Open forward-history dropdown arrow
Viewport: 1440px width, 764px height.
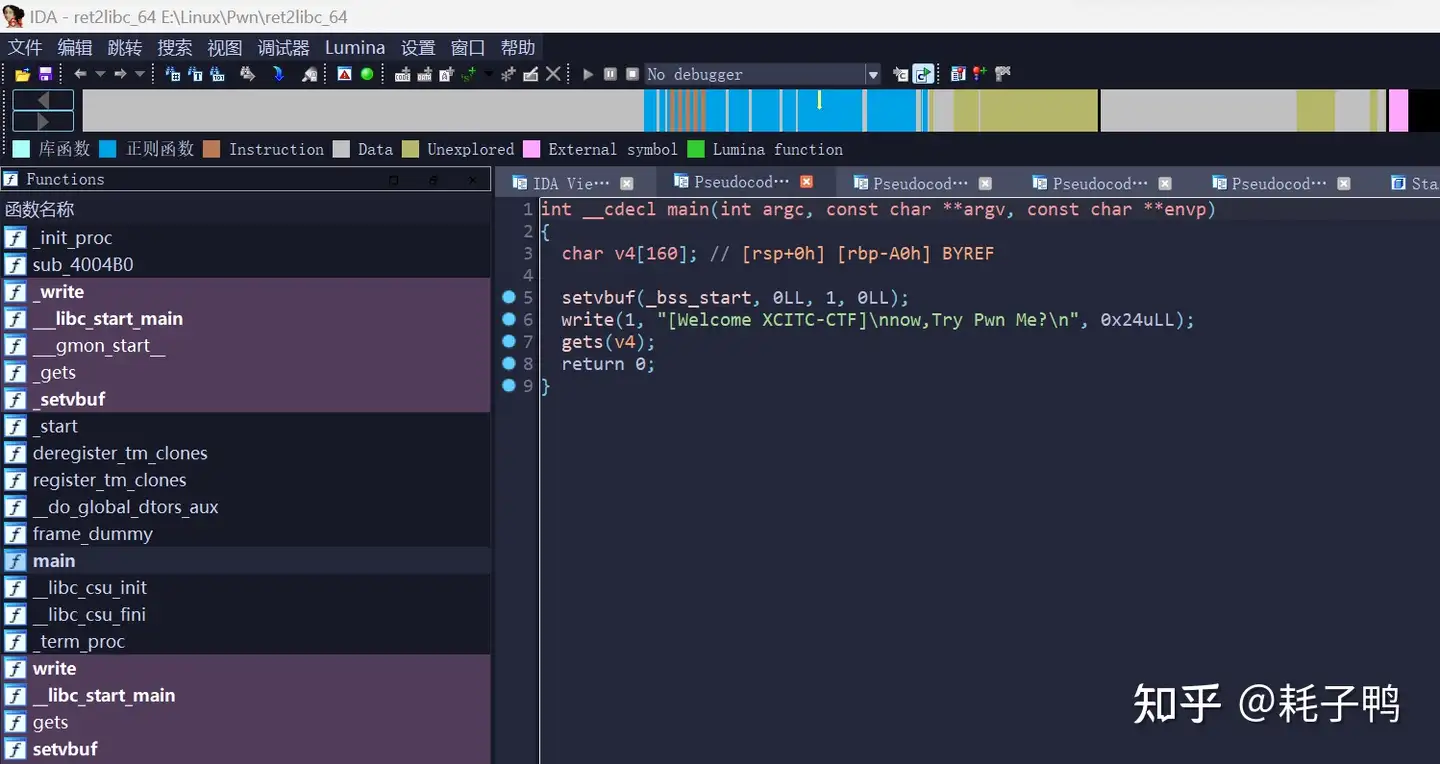click(140, 74)
